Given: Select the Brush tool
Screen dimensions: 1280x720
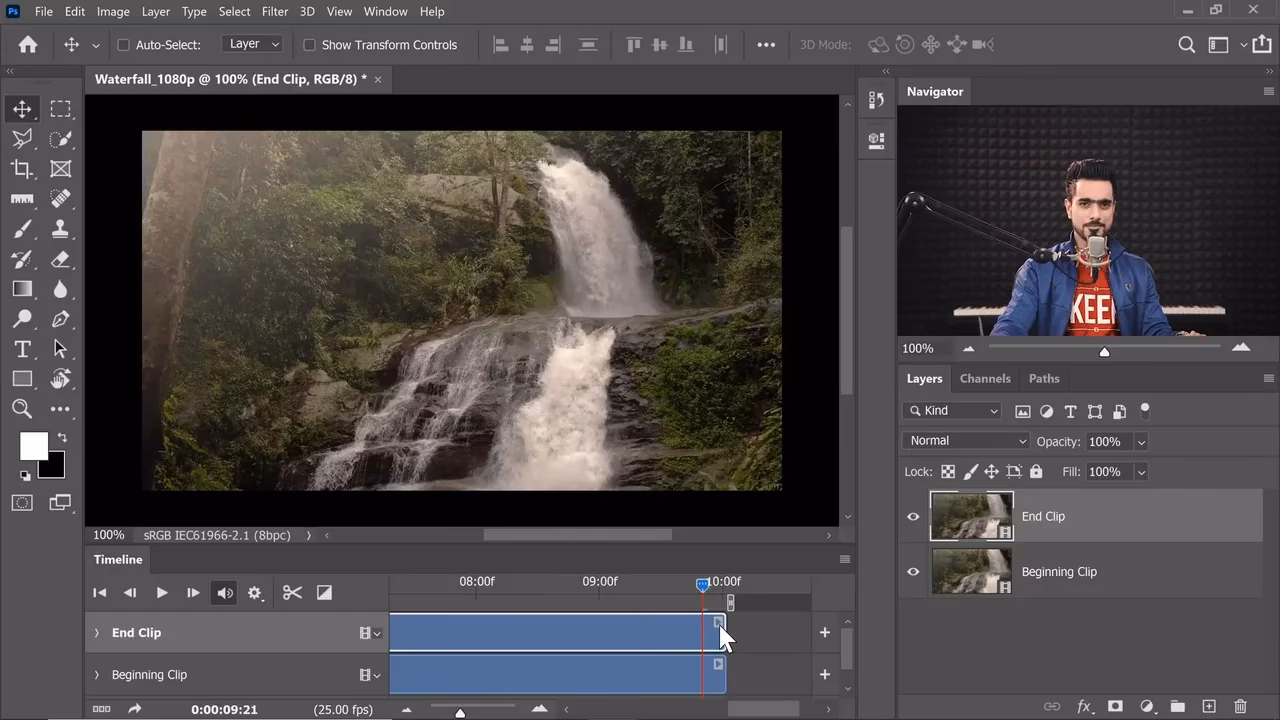Looking at the screenshot, I should pos(22,229).
